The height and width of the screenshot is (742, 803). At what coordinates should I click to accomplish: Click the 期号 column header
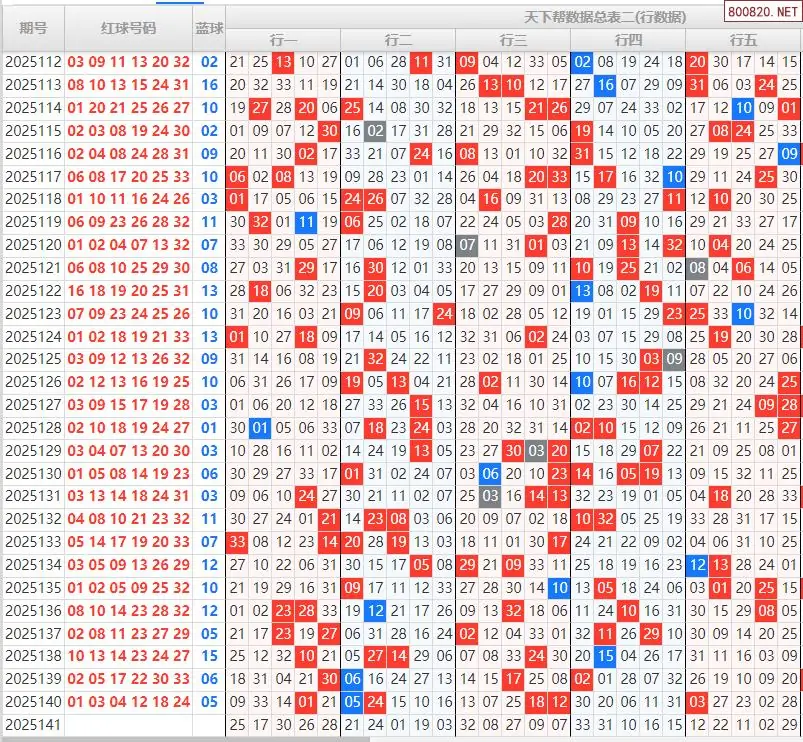(x=33, y=28)
